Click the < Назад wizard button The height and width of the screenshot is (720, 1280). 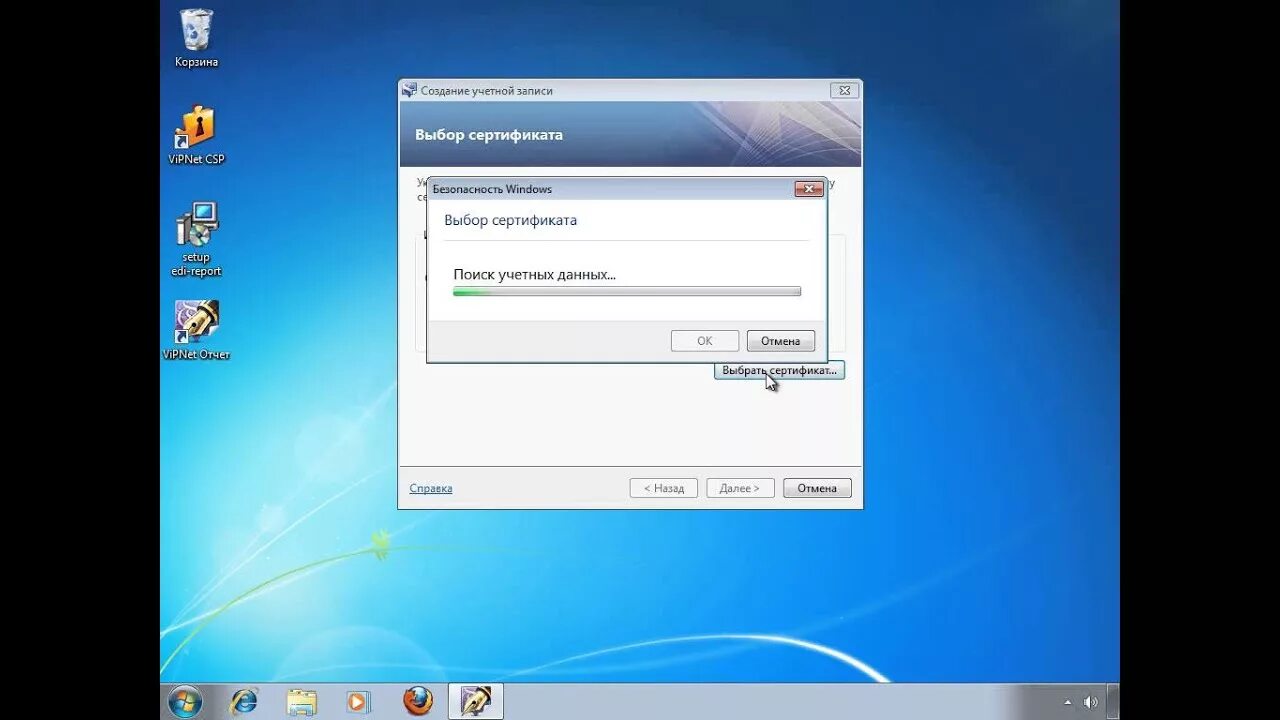pyautogui.click(x=664, y=488)
